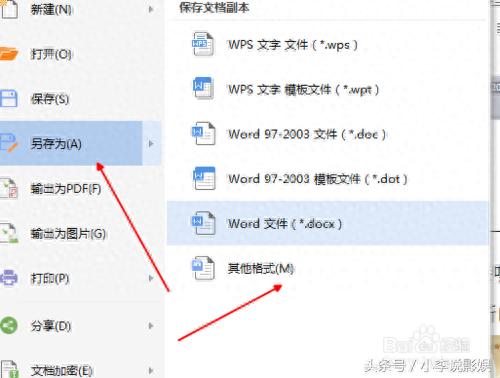Viewport: 500px width, 378px height.
Task: Click the Export as picture icon
Action: (9, 233)
